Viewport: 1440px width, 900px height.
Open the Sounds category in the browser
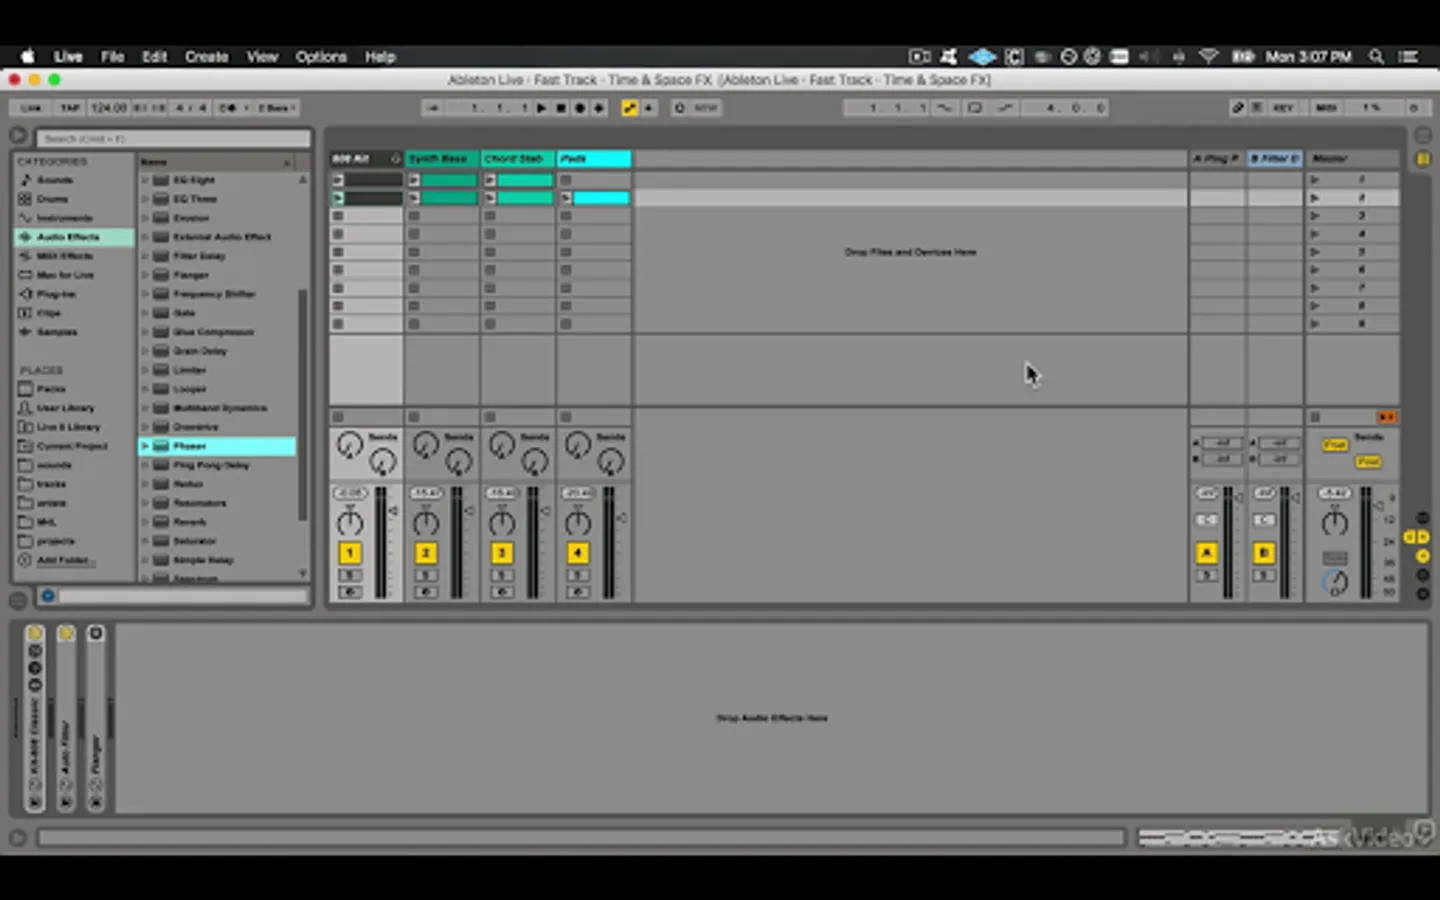pyautogui.click(x=55, y=180)
